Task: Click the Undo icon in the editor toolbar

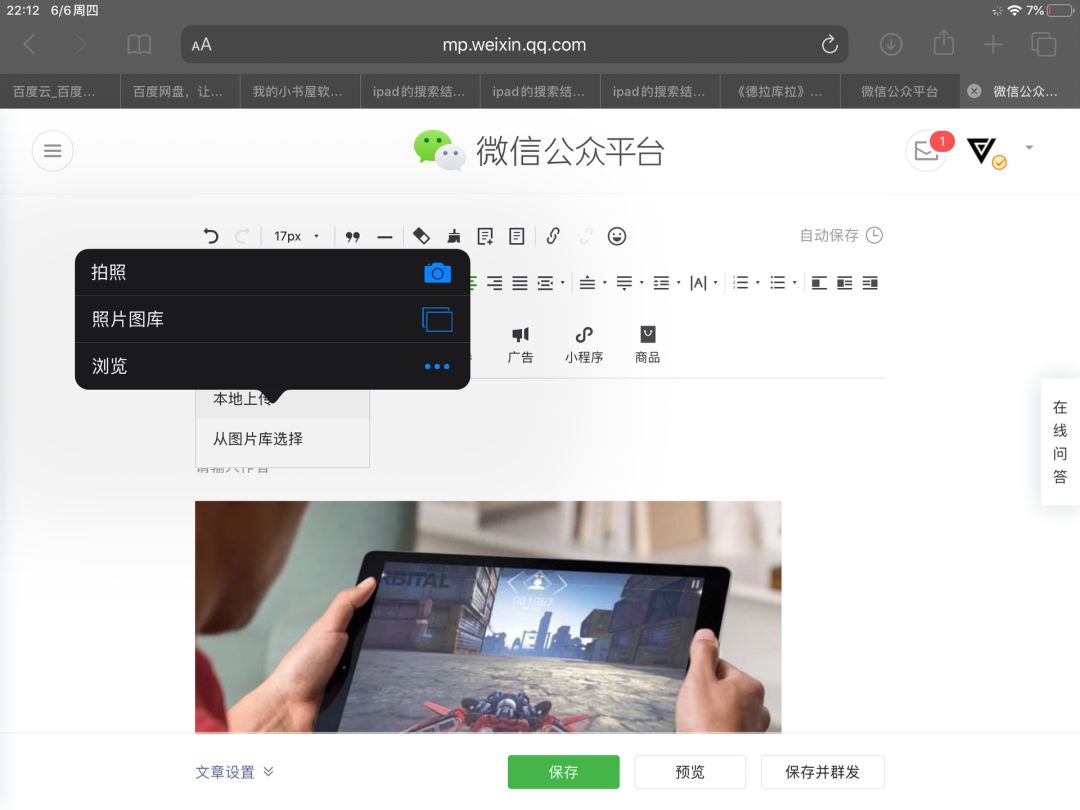Action: (210, 236)
